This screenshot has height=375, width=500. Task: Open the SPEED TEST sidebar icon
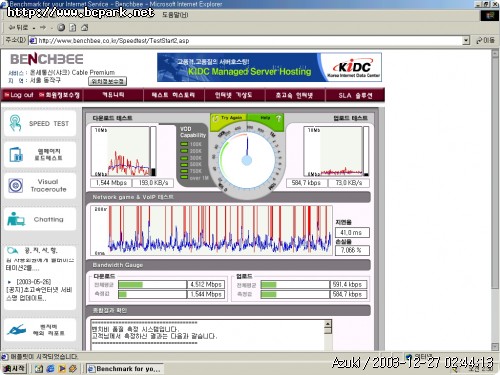15,123
